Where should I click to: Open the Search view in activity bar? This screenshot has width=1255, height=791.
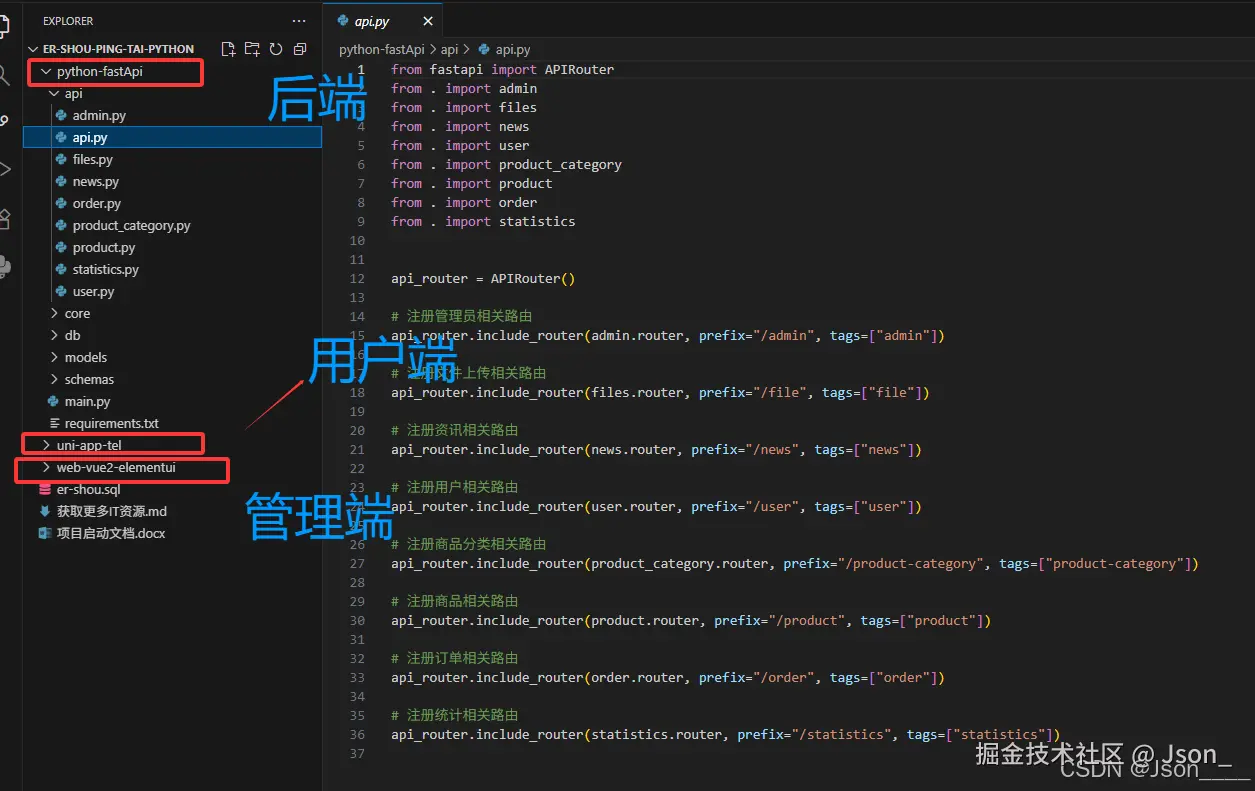(x=5, y=74)
